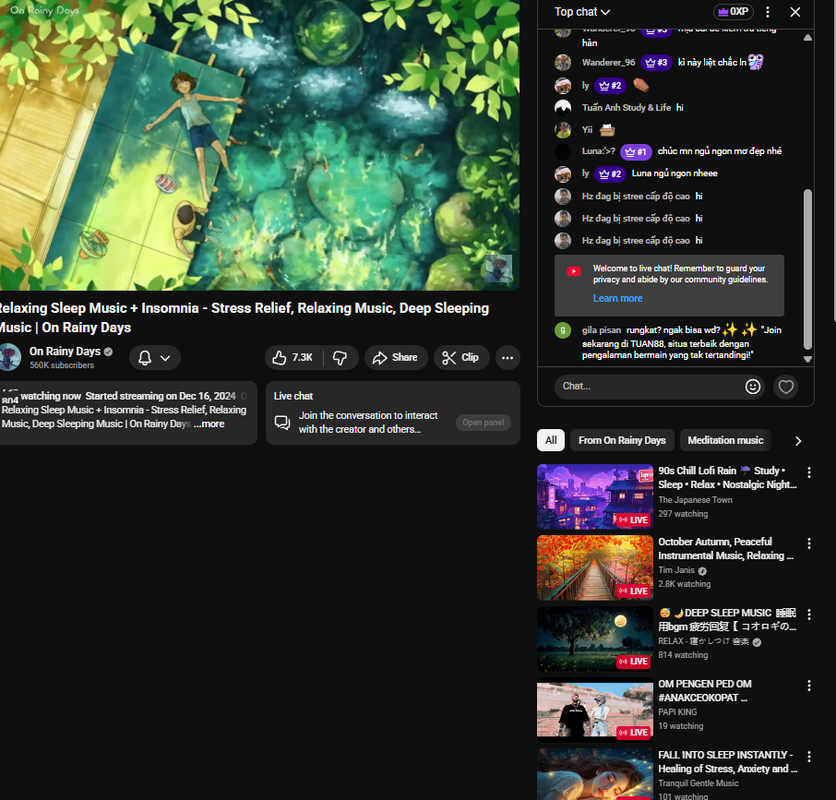Open October Autumn Peaceful video thumbnail

(x=595, y=567)
